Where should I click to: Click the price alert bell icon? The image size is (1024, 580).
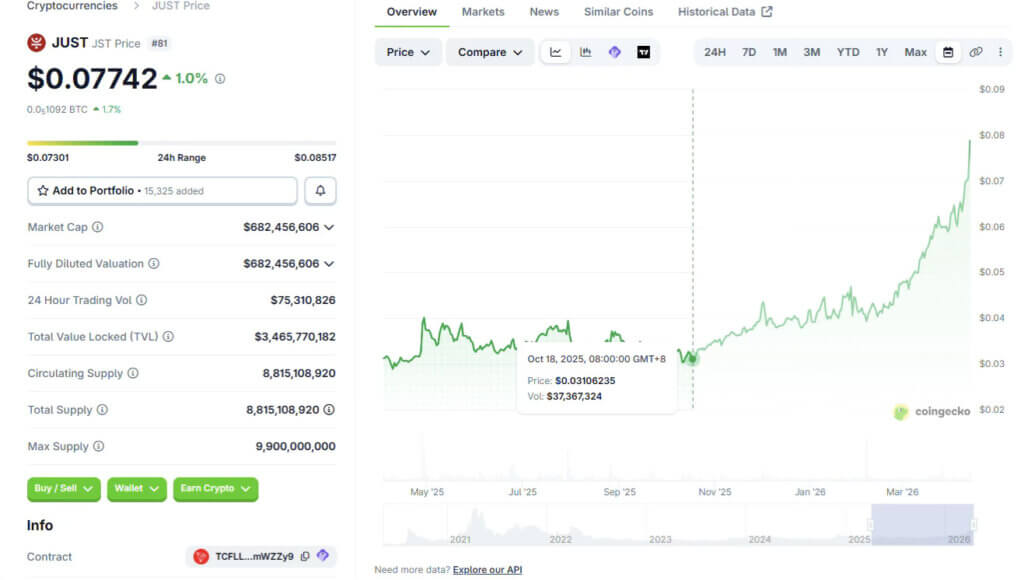320,190
